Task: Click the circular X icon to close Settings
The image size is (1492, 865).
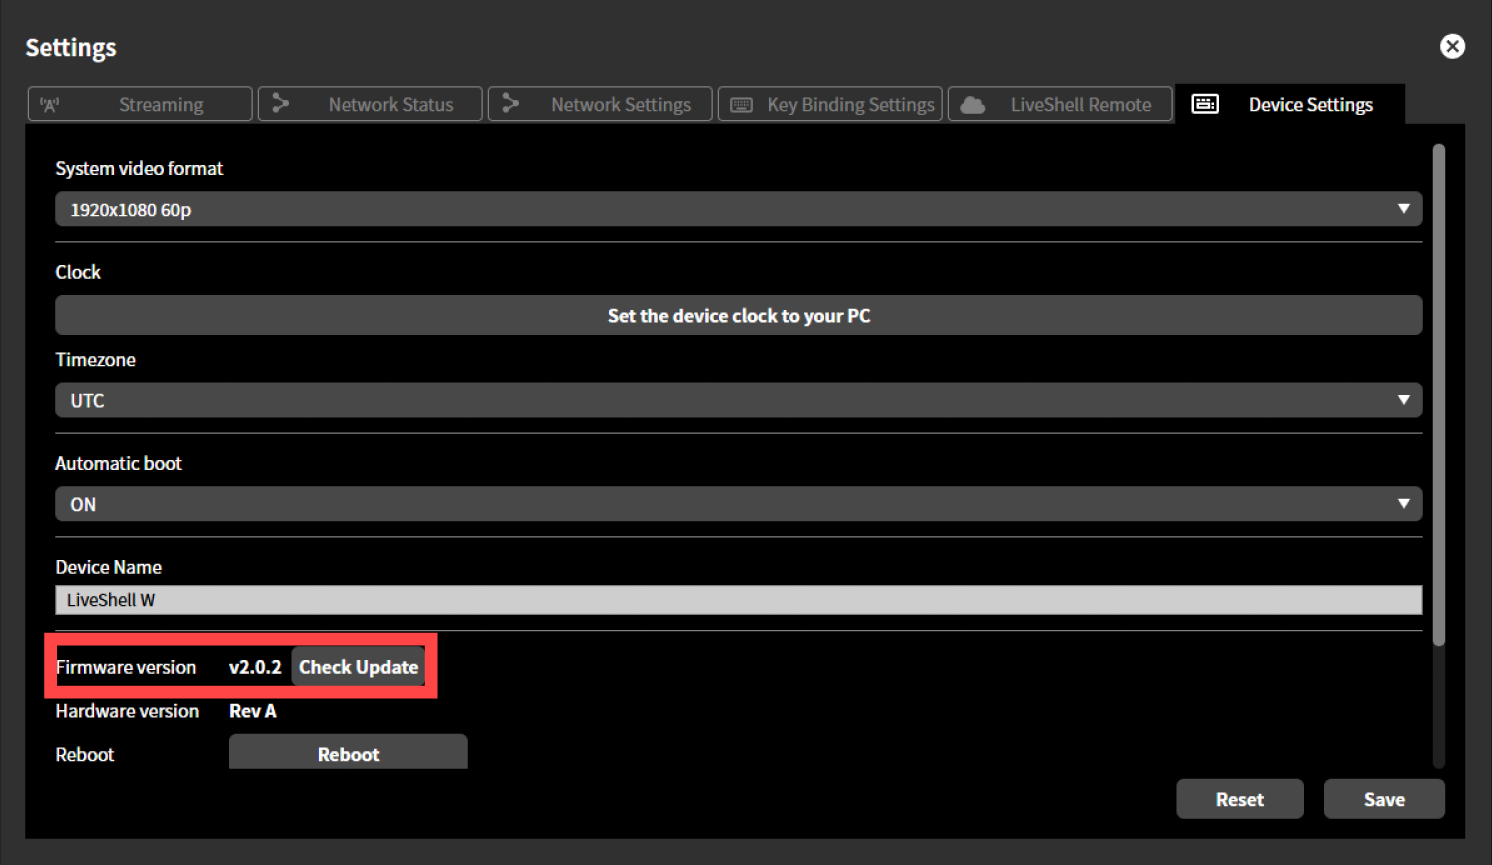Action: [x=1452, y=46]
